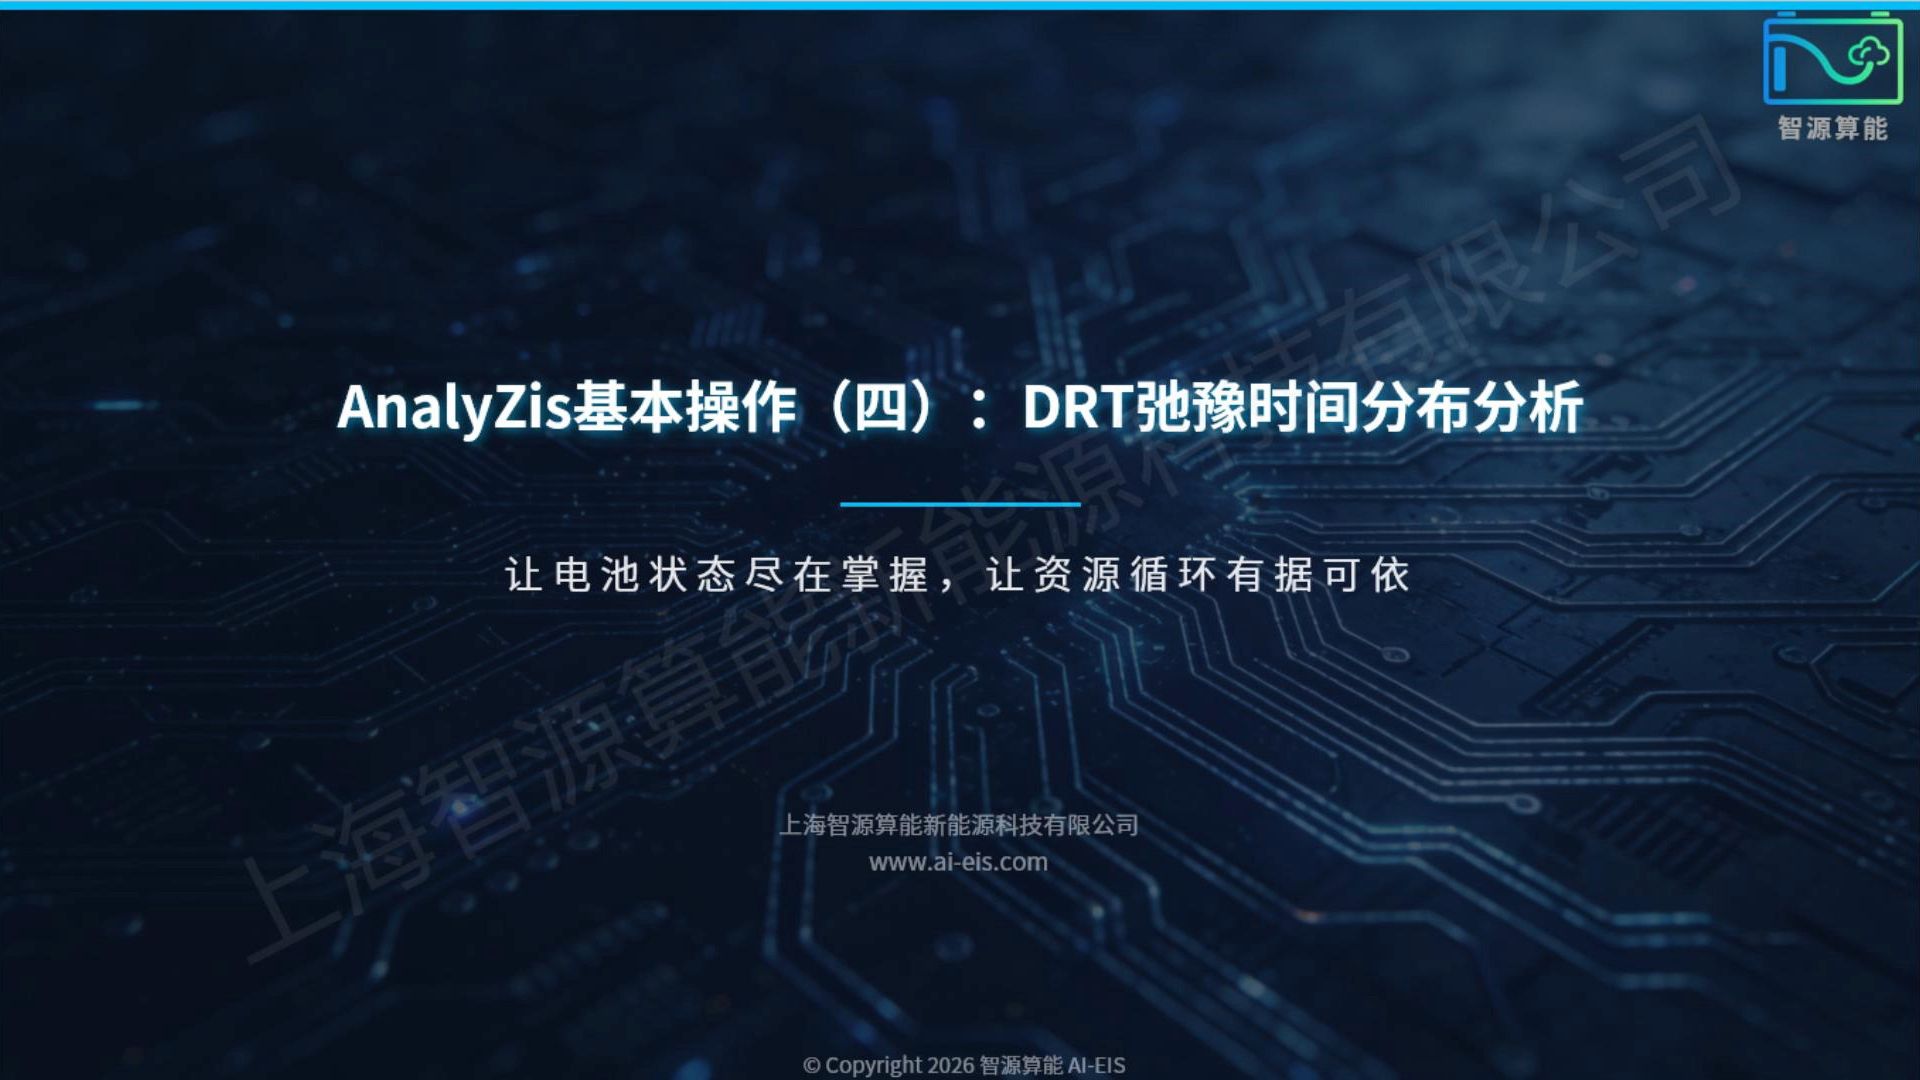Open the www.ai-eis.com link
This screenshot has width=1920, height=1080.
click(958, 862)
